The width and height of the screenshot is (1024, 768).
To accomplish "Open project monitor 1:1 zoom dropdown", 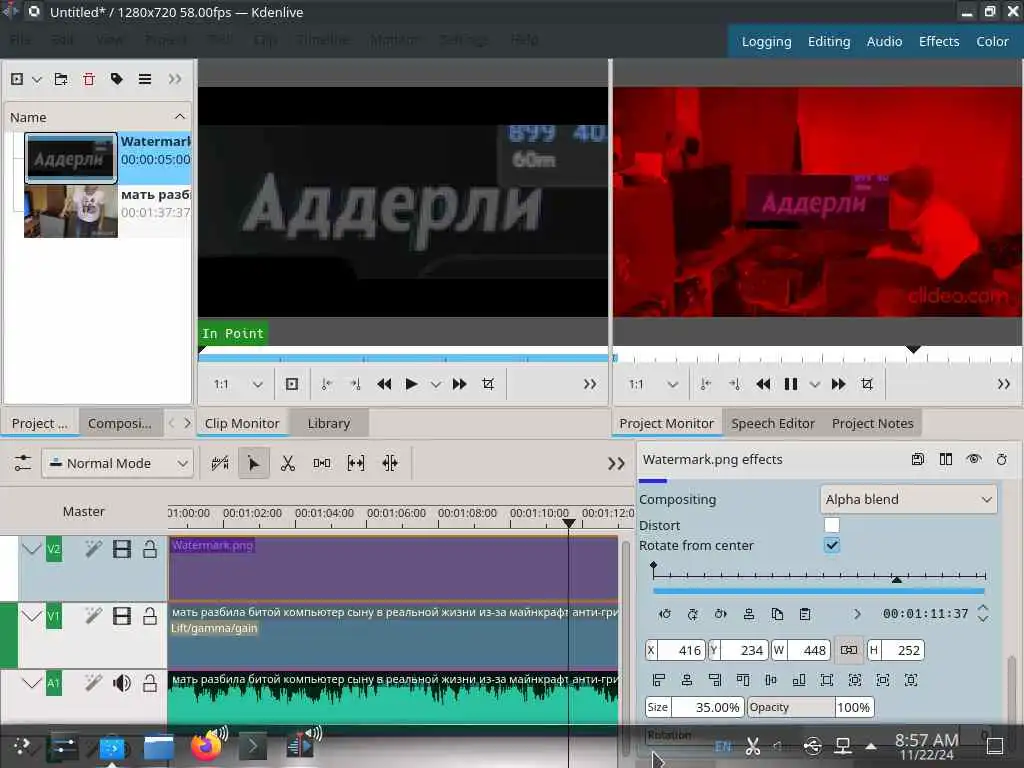I will (652, 384).
